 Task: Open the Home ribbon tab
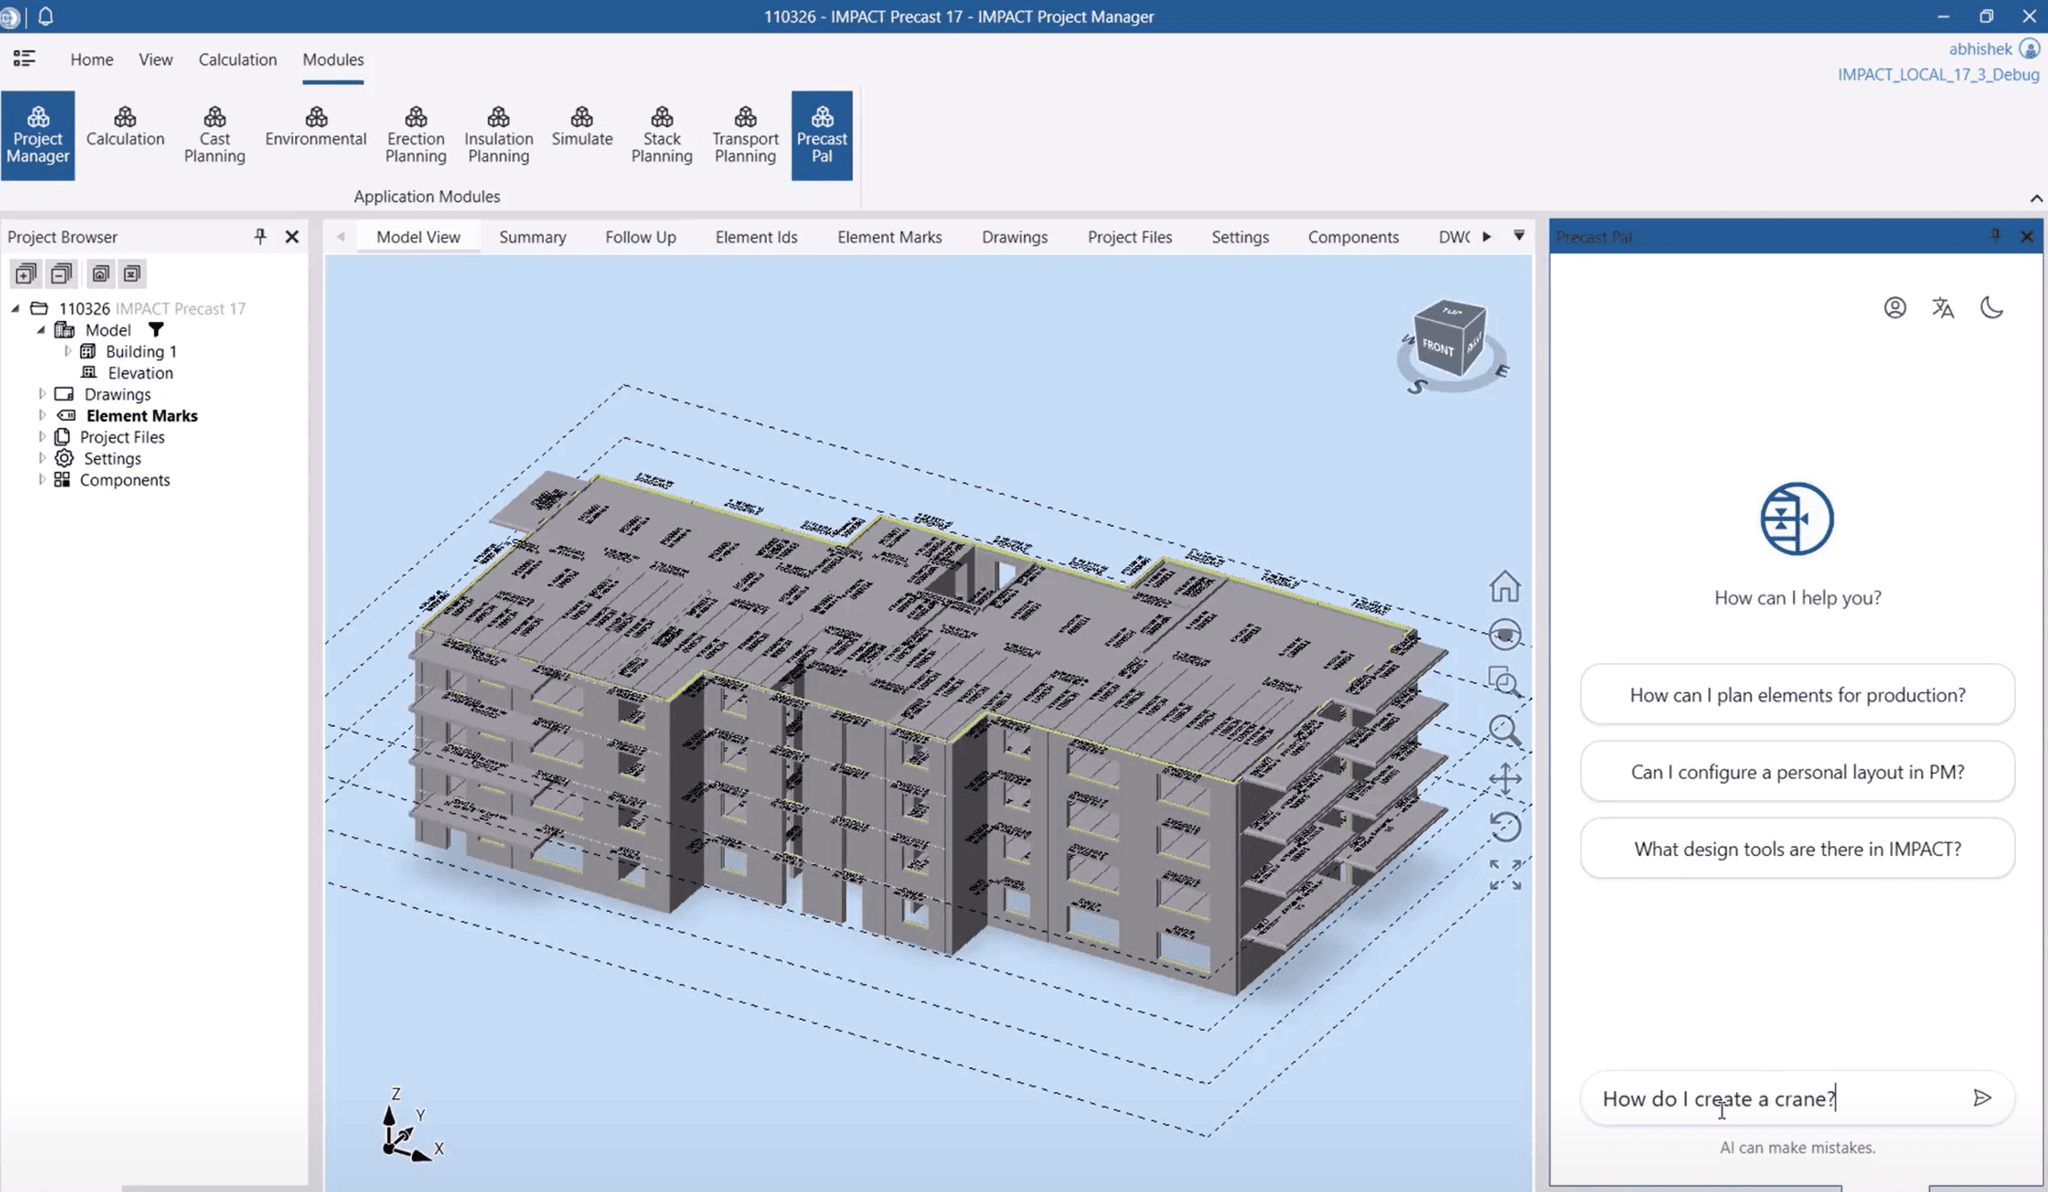[92, 60]
